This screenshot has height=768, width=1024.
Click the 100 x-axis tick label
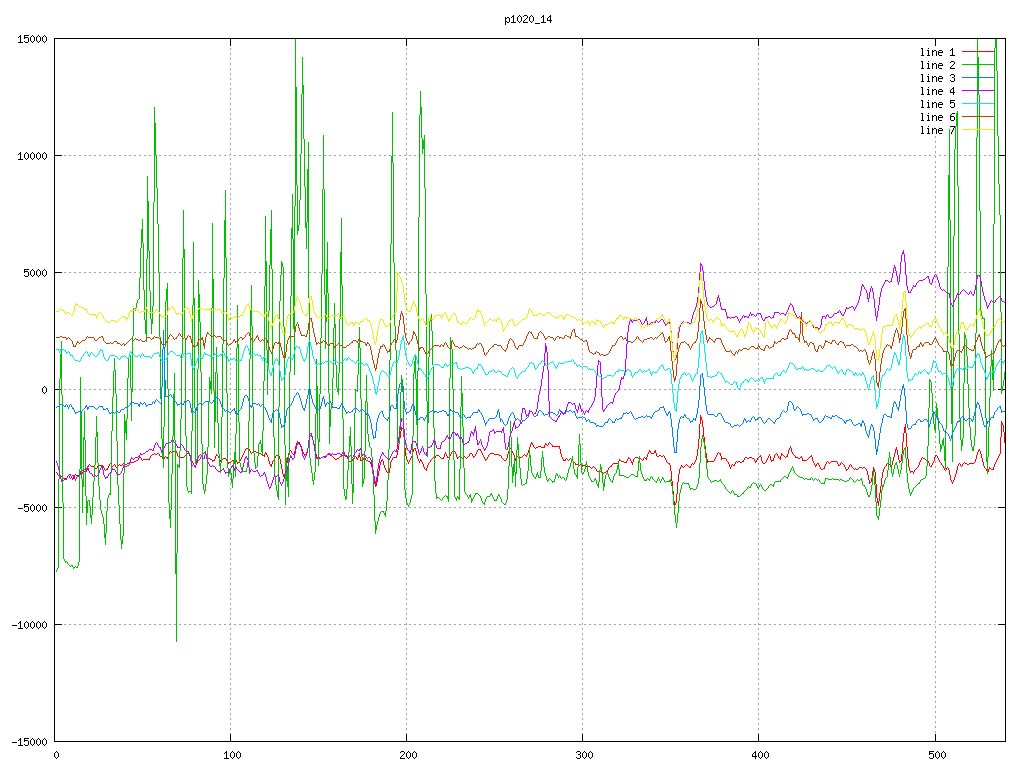tap(231, 755)
